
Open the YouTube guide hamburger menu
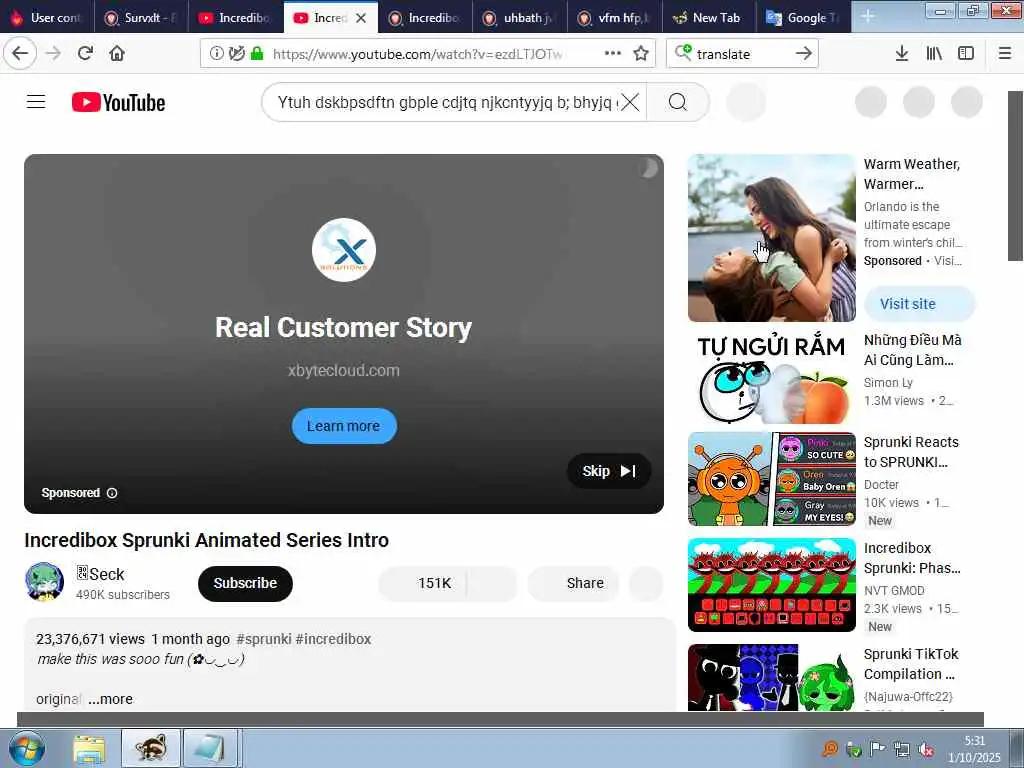pos(36,102)
